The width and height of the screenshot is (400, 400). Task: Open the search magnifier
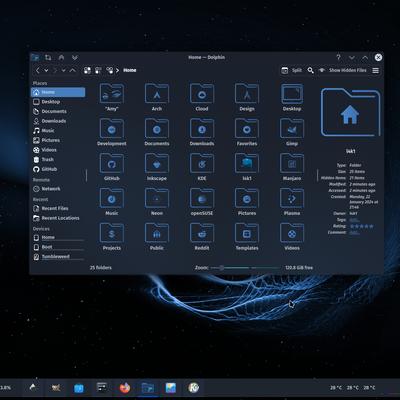[310, 70]
